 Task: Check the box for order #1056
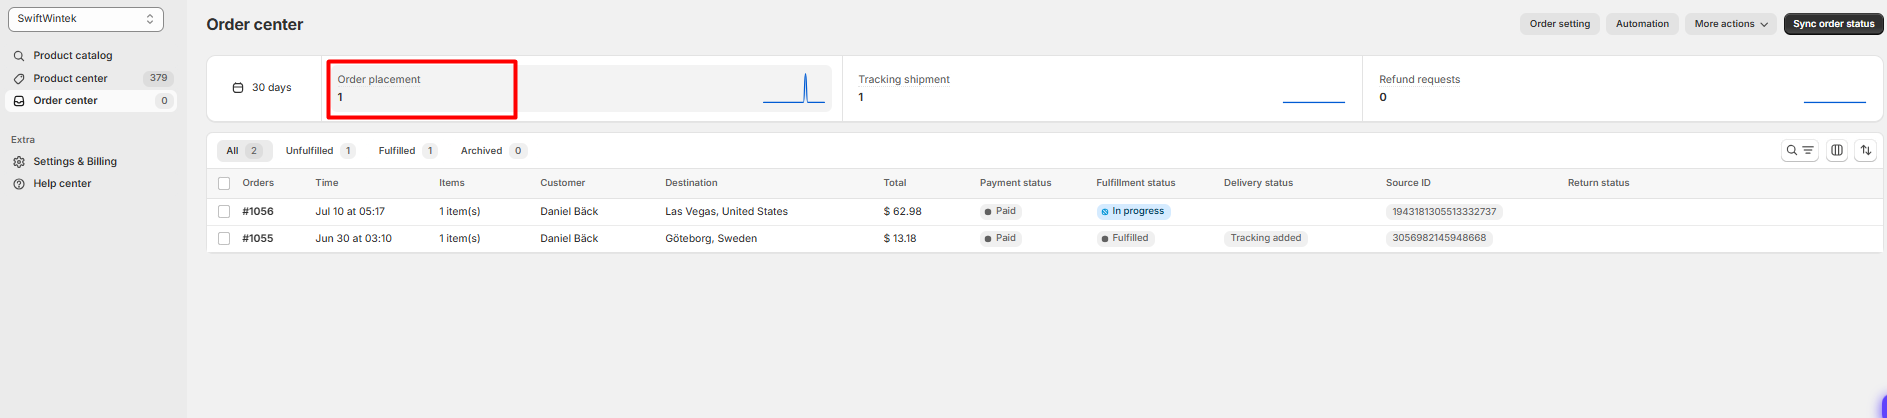pos(224,212)
